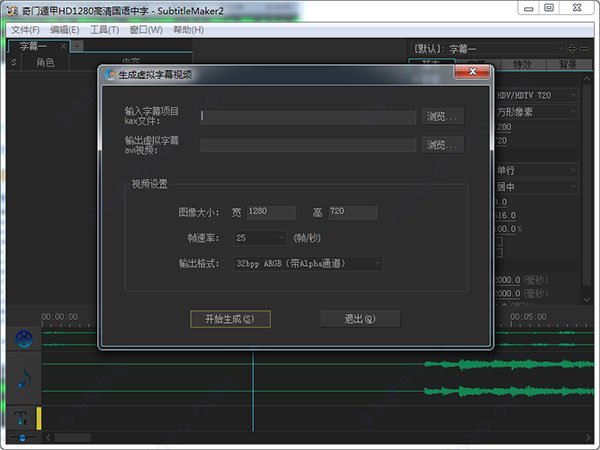The height and width of the screenshot is (450, 600).
Task: Click the subtitle track T icon
Action: [x=21, y=418]
